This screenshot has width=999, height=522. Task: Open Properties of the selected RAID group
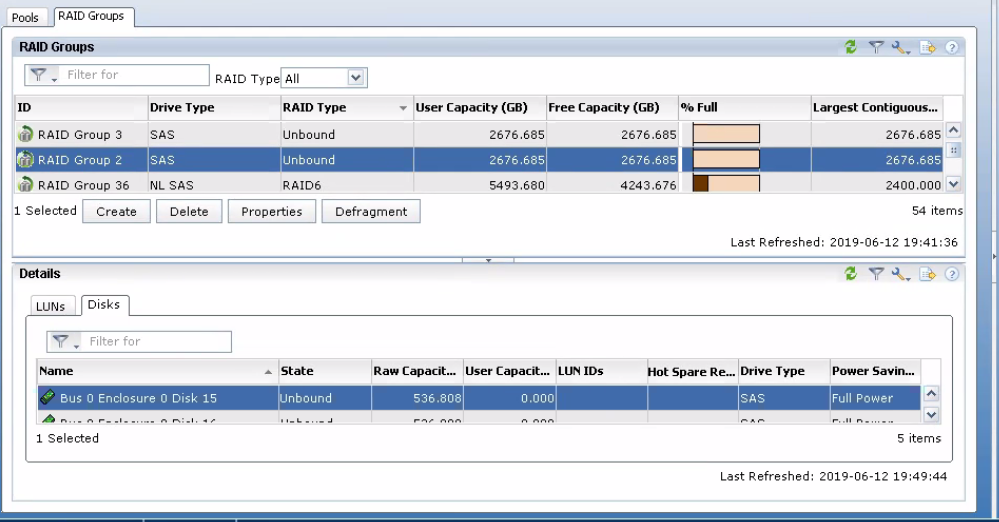271,212
